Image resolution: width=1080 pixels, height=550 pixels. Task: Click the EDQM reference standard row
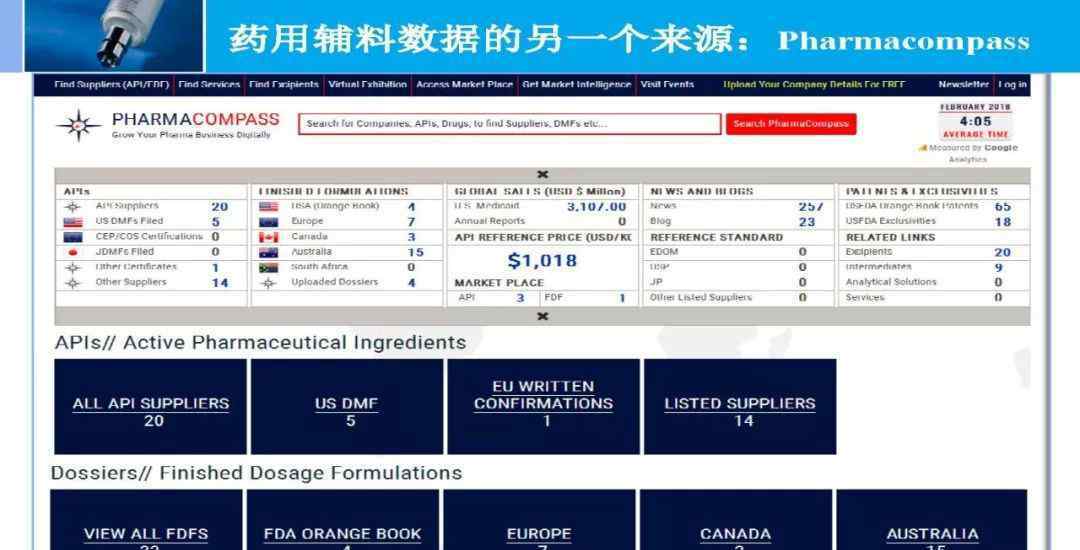(740, 253)
